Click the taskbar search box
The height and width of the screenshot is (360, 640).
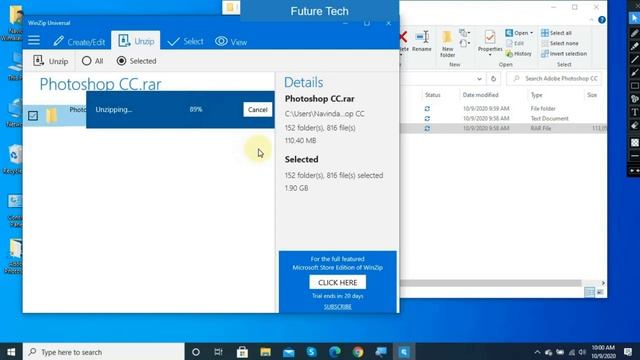coord(104,352)
